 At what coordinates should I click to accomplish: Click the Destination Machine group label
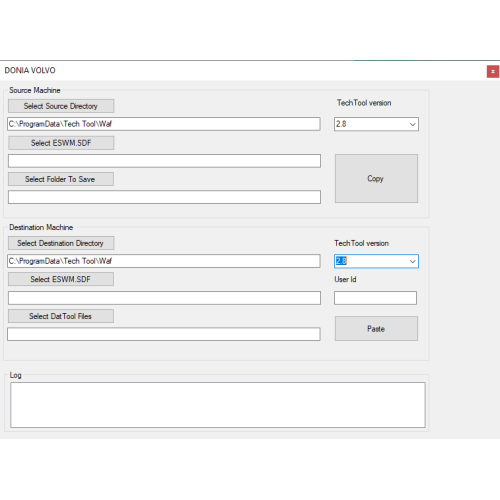tap(41, 227)
